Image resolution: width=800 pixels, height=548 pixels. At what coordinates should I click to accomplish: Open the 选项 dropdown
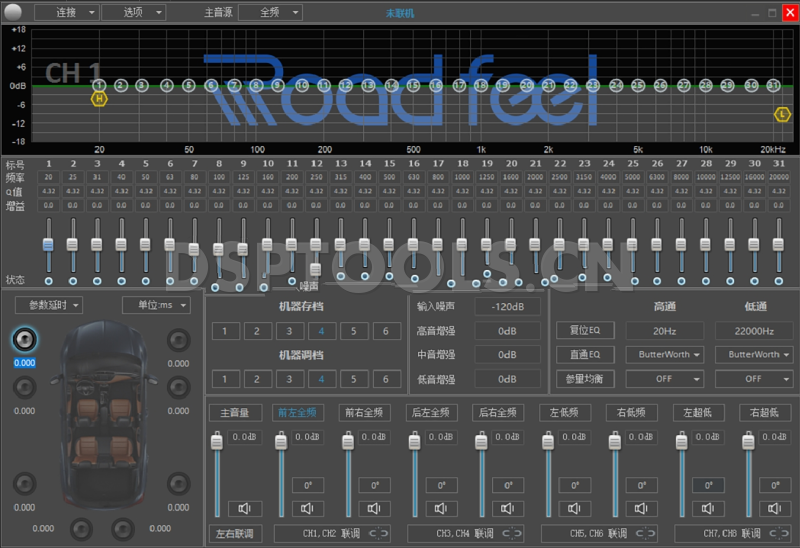[134, 12]
